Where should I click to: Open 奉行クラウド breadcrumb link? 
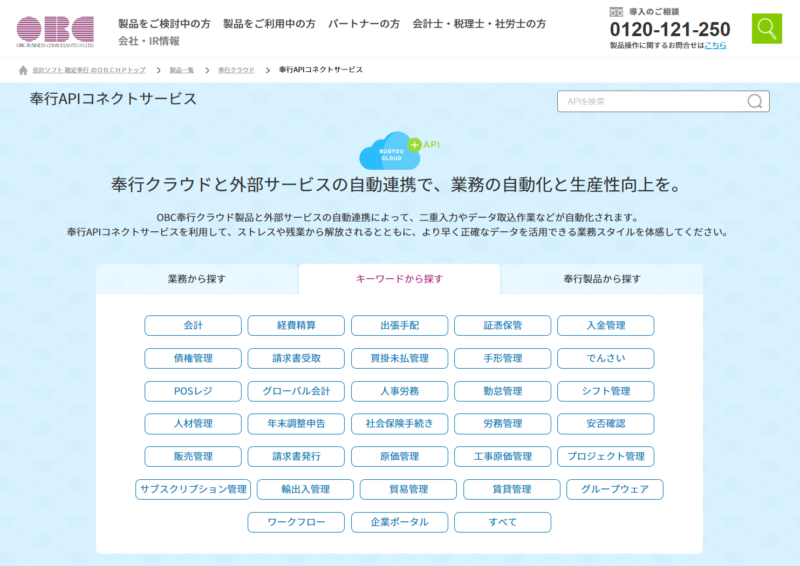pos(236,70)
